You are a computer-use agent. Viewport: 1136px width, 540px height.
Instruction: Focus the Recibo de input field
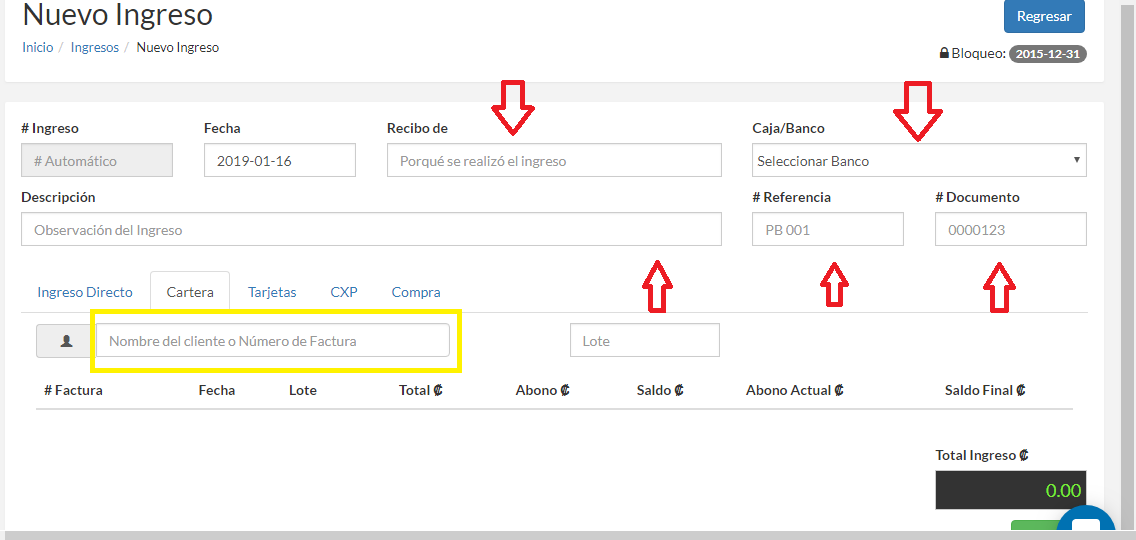pos(553,161)
